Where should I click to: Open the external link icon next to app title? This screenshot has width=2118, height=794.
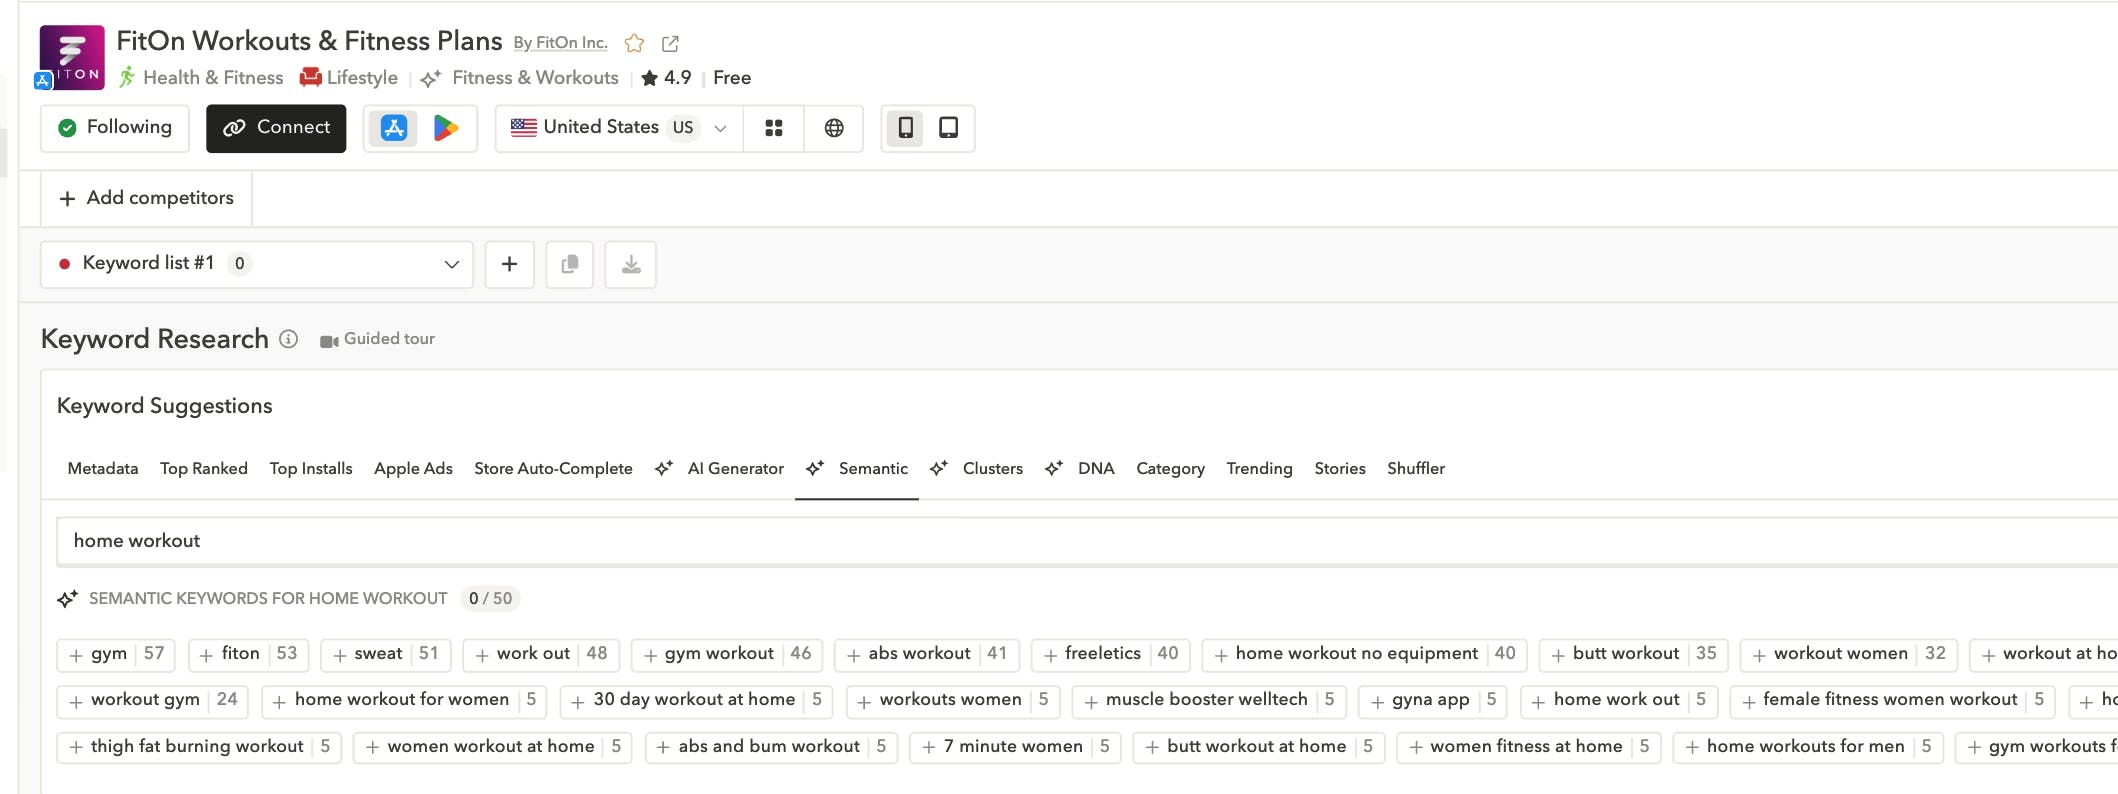click(x=670, y=43)
